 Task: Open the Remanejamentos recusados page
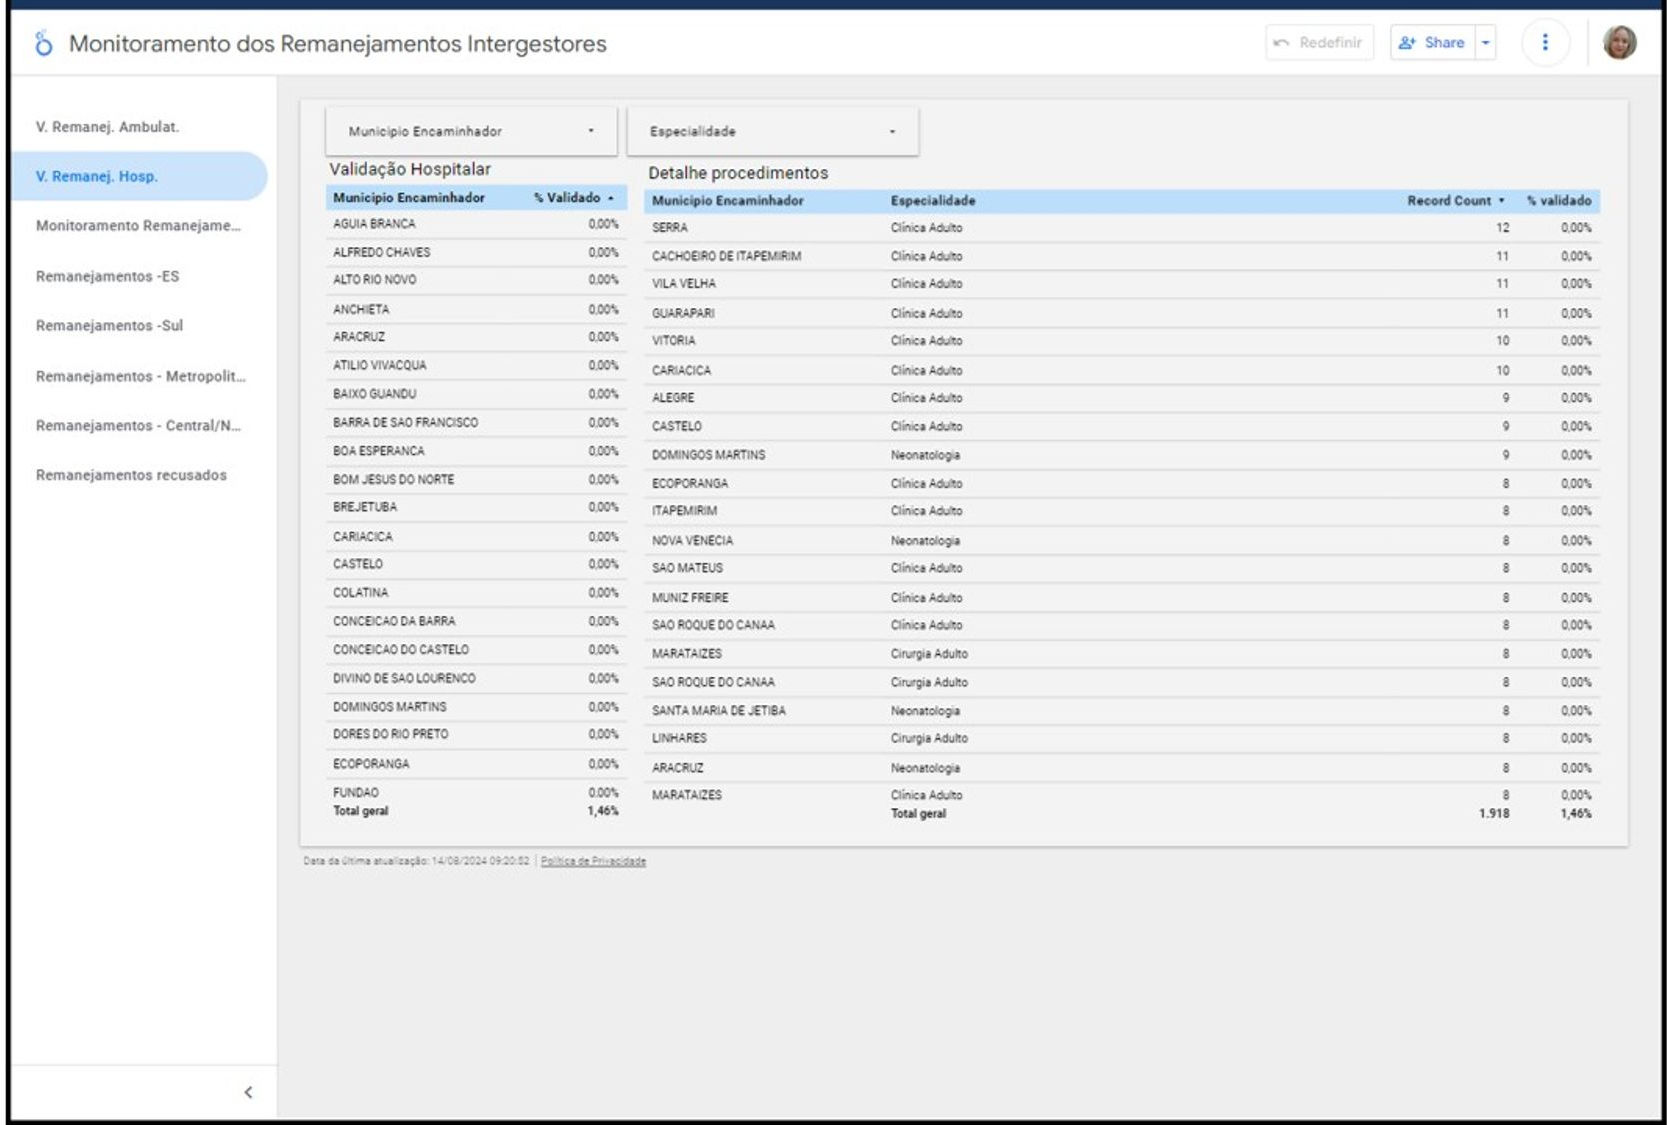pyautogui.click(x=131, y=475)
